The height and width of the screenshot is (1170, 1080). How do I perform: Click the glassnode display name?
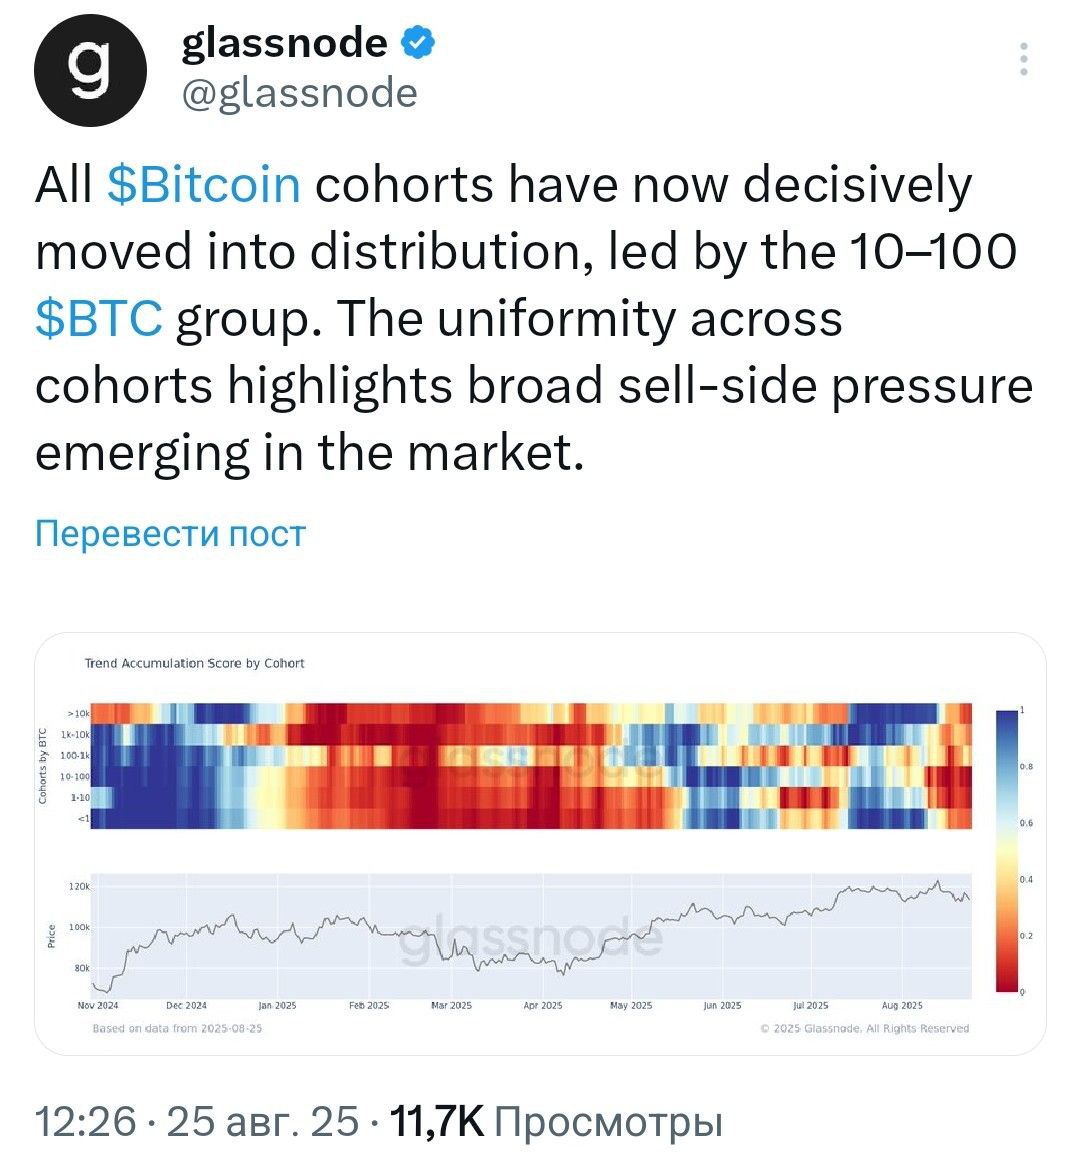click(284, 43)
